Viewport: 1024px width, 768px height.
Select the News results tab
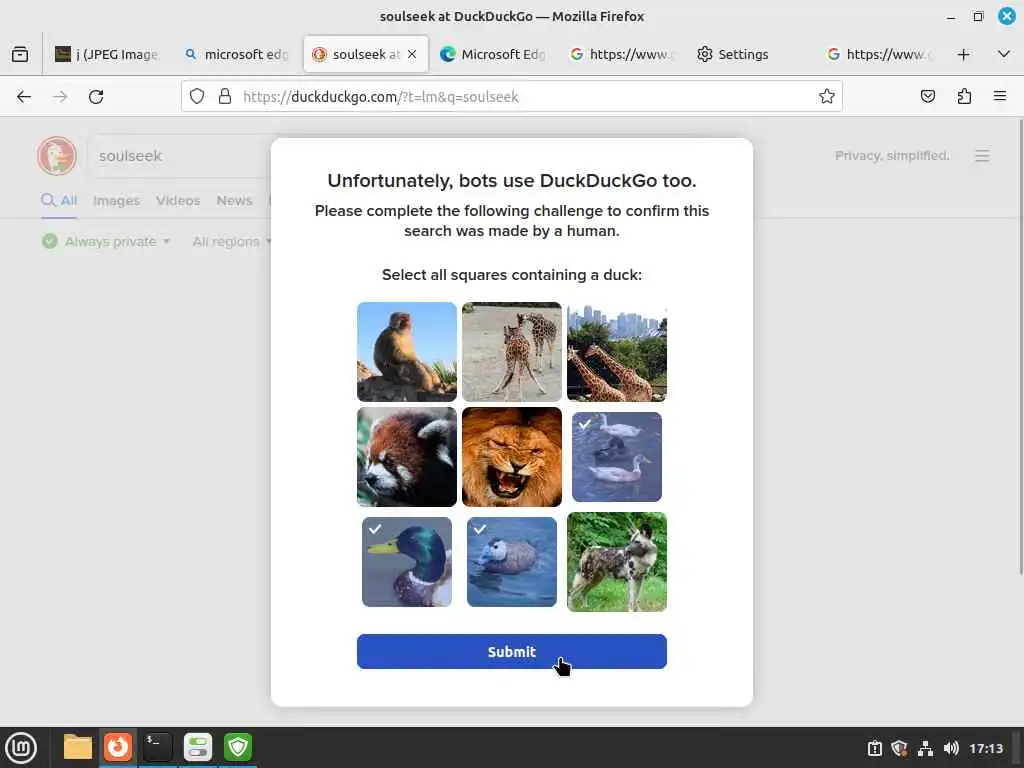coord(234,200)
